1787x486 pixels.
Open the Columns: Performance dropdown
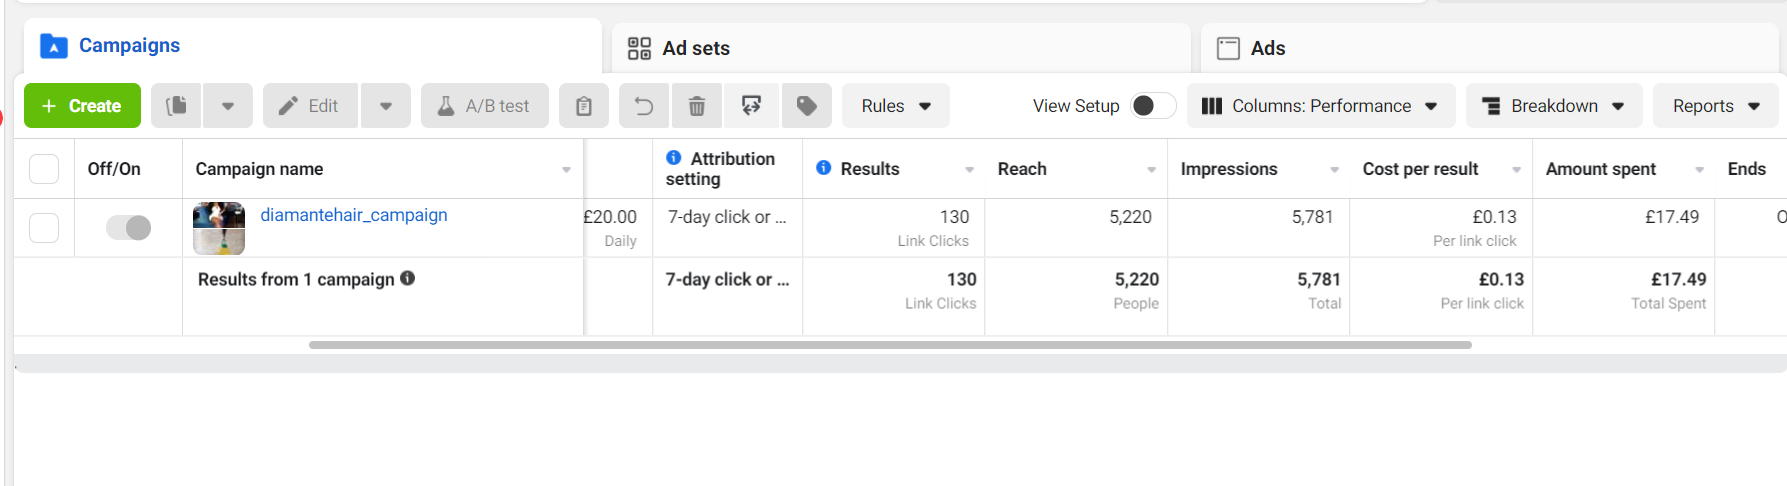pyautogui.click(x=1320, y=106)
